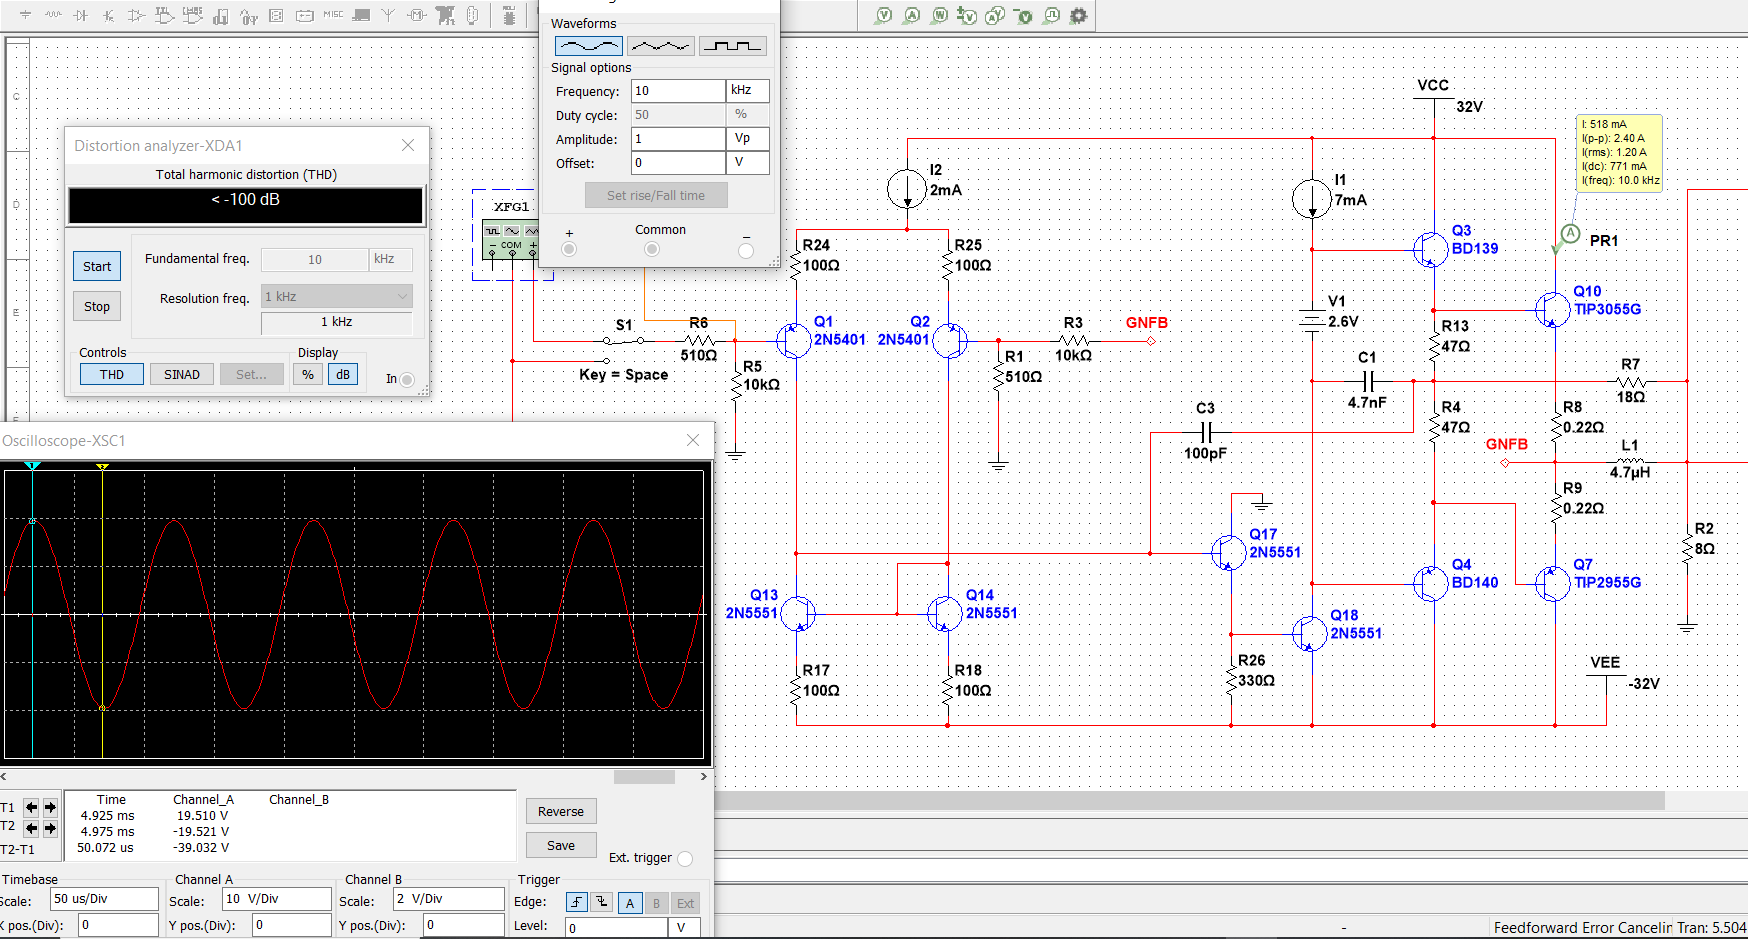The height and width of the screenshot is (939, 1748).
Task: Open the indicators display components icon
Action: [x=277, y=15]
